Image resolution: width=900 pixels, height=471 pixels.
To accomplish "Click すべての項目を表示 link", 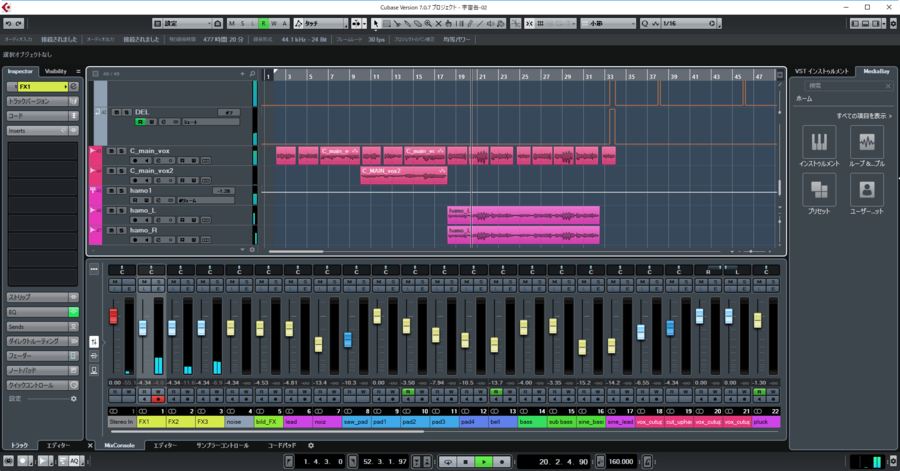I will click(864, 116).
